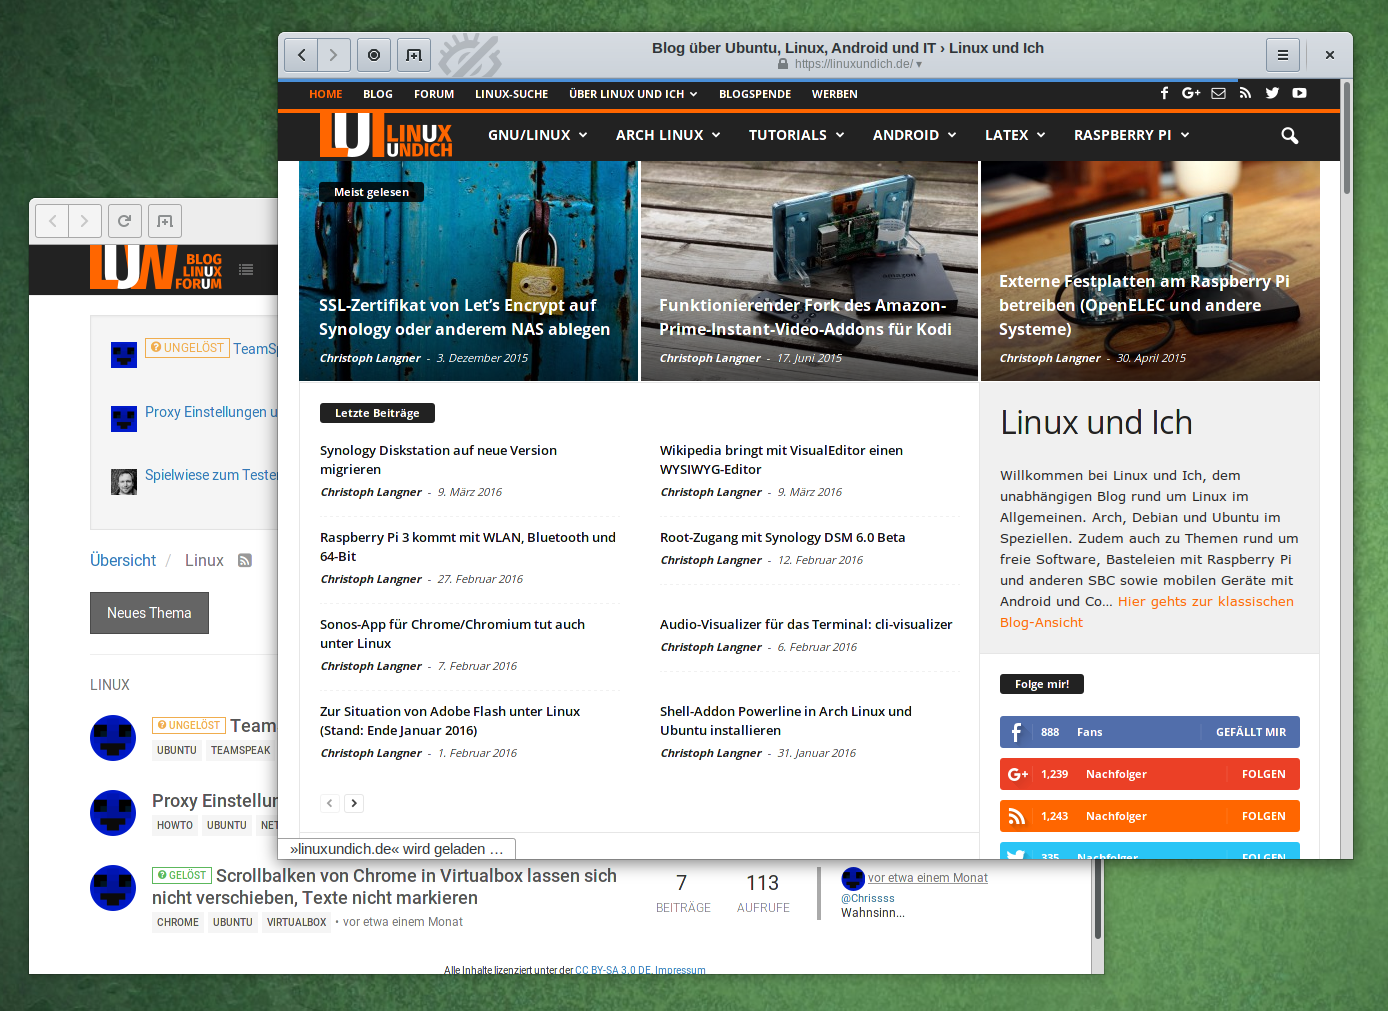The width and height of the screenshot is (1388, 1011).
Task: Click the RSS icon in the orange follower row
Action: click(x=1017, y=816)
